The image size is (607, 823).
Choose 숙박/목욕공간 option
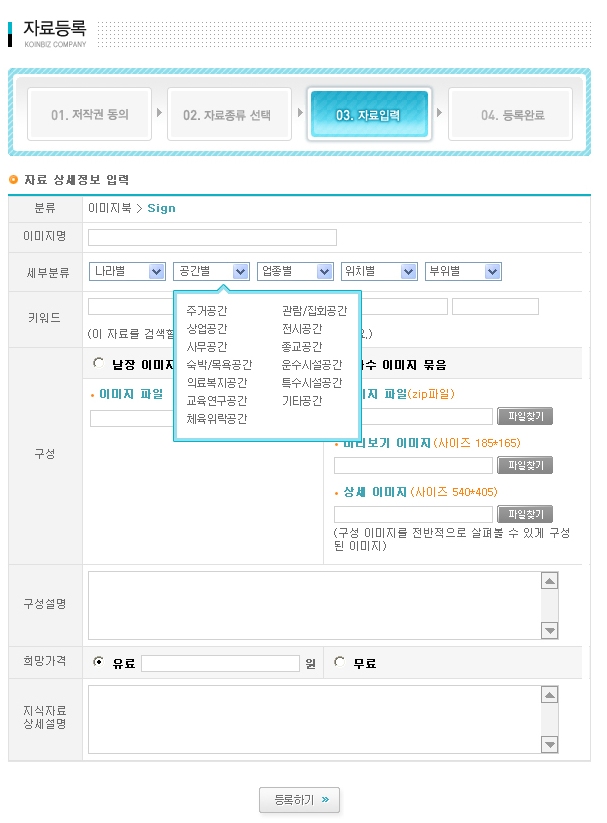point(219,364)
